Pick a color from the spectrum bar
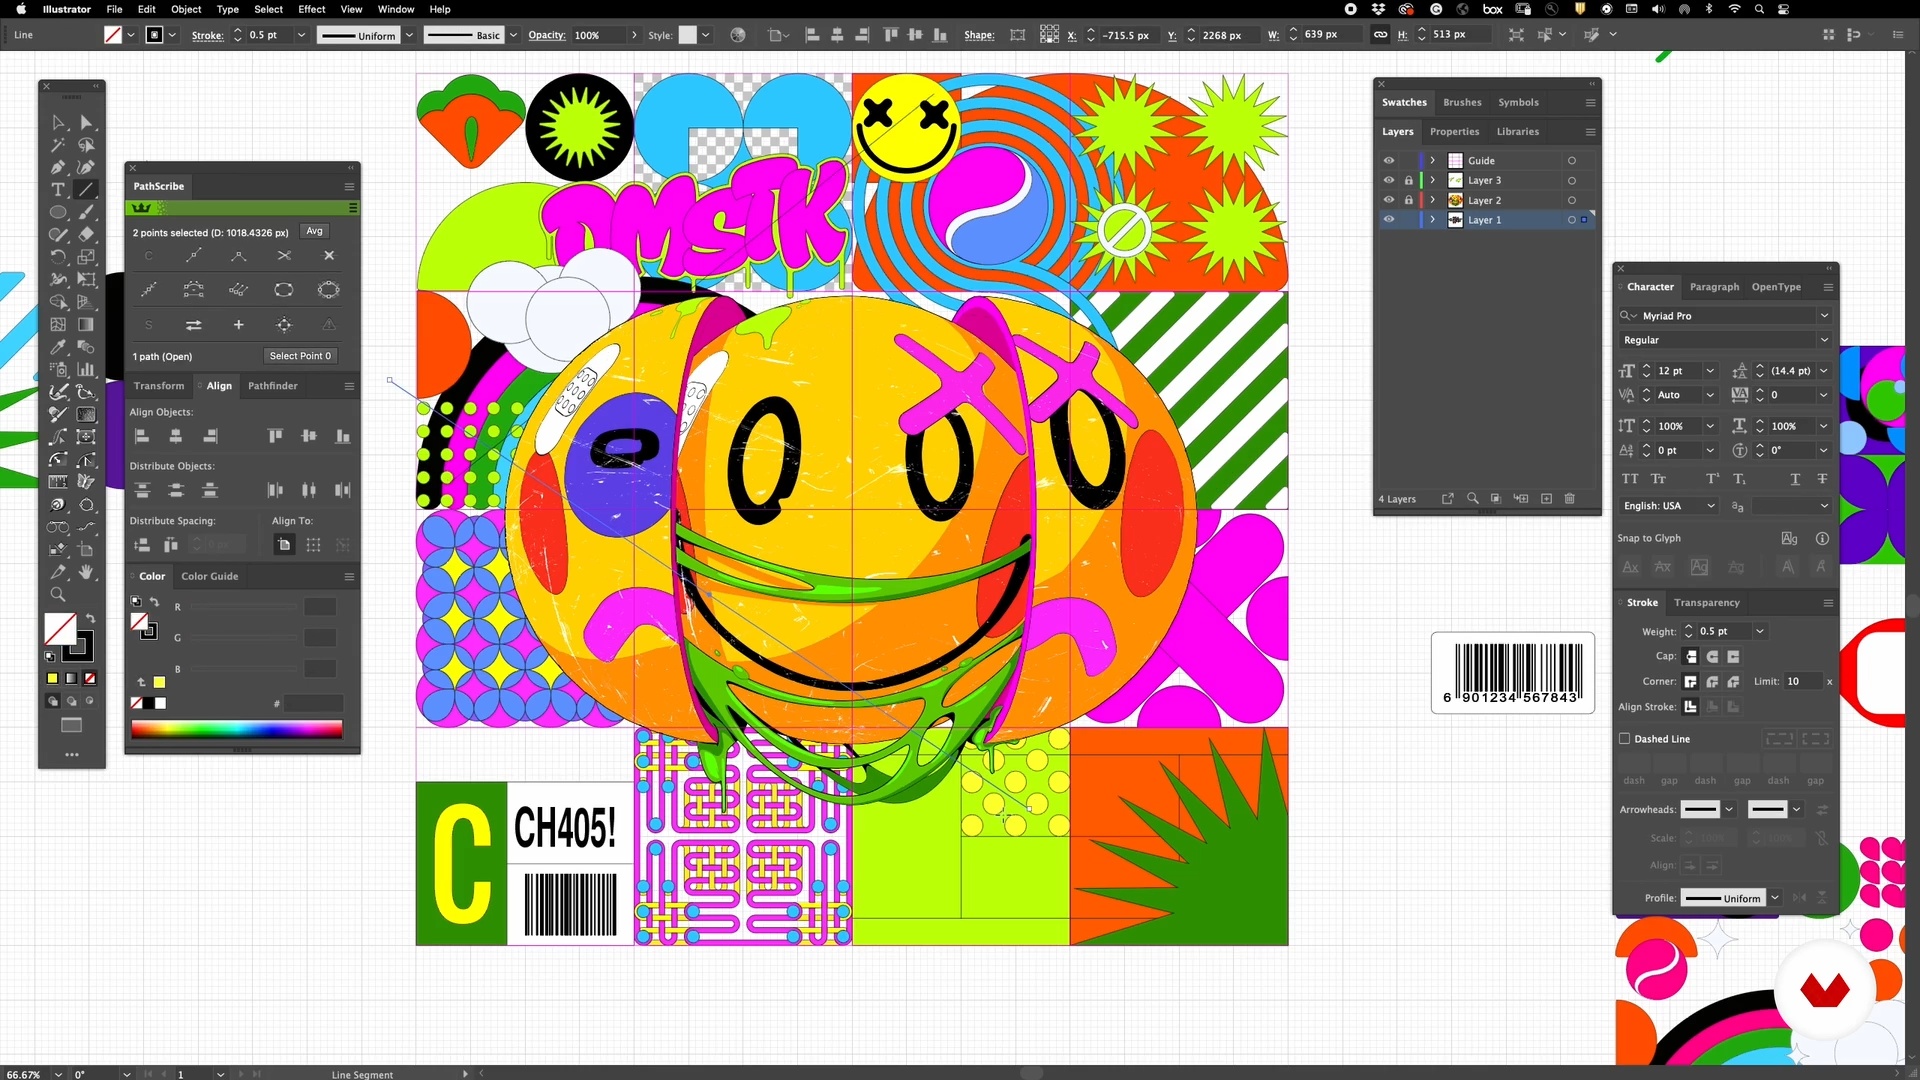Image resolution: width=1920 pixels, height=1080 pixels. click(x=237, y=729)
